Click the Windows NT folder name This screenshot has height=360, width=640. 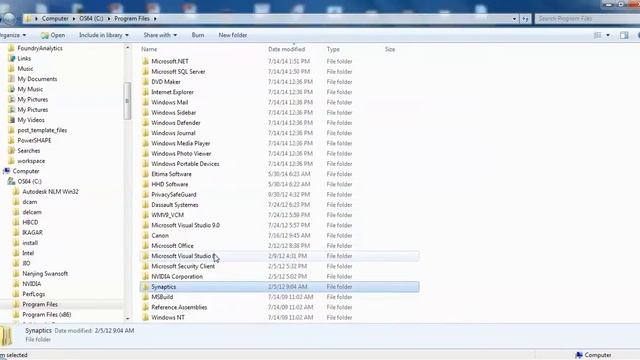(x=168, y=317)
